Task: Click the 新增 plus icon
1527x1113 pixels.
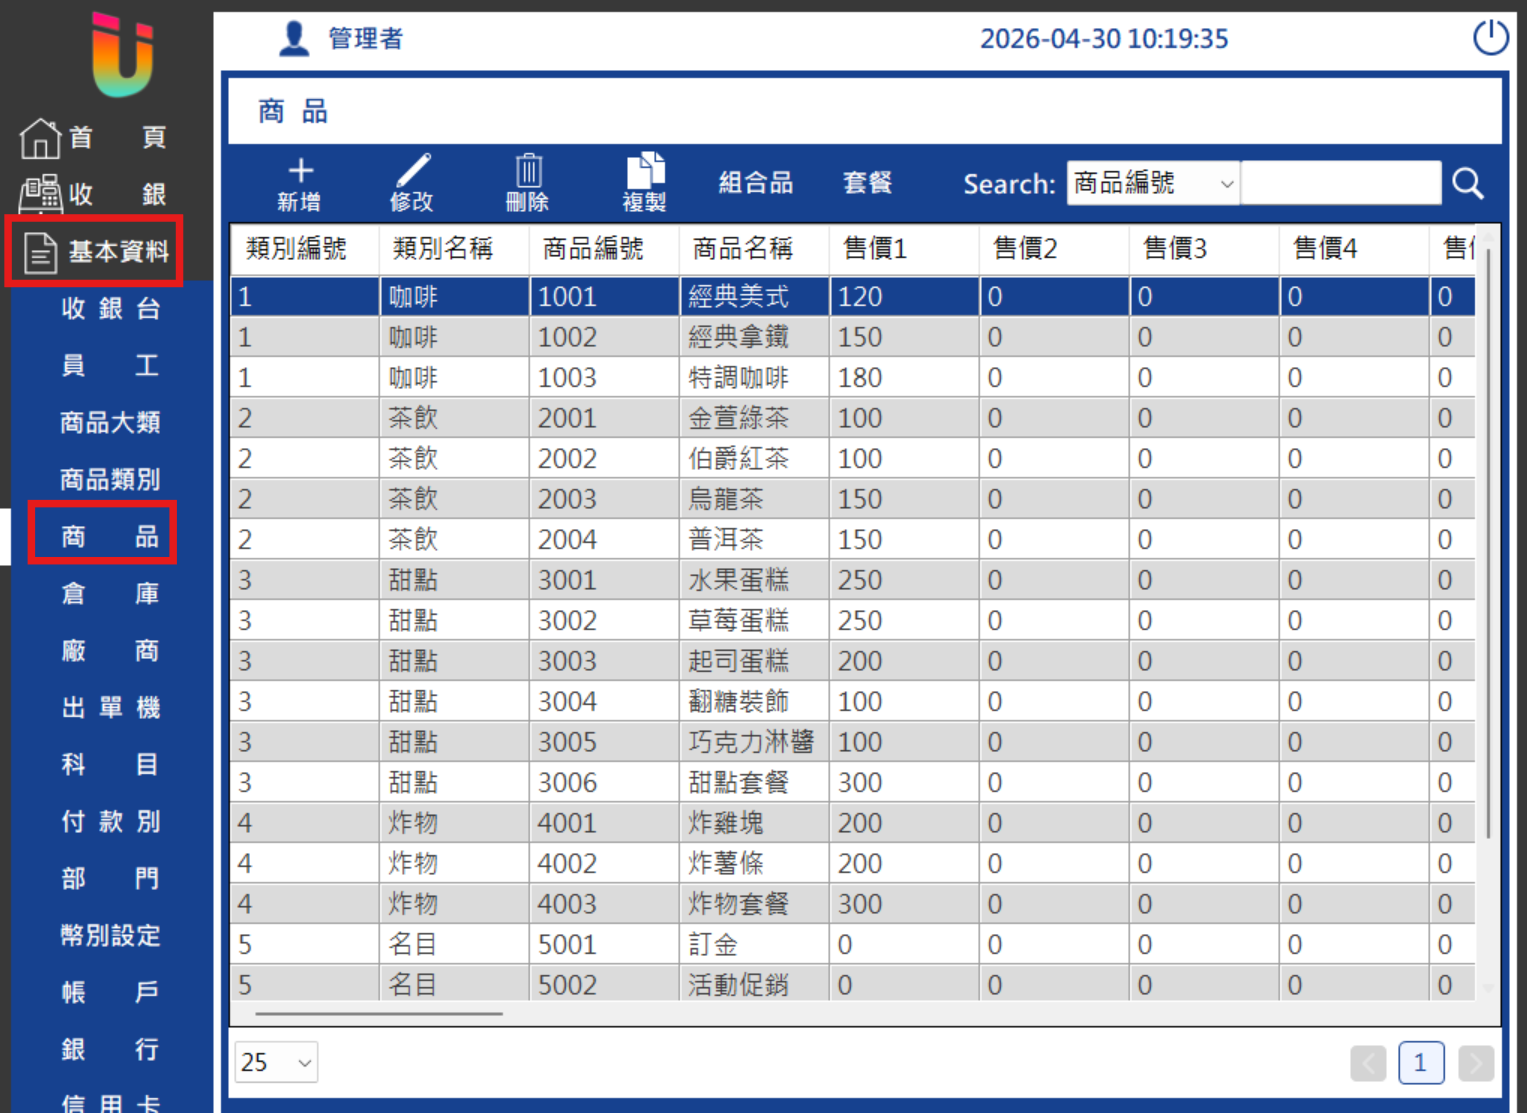Action: click(300, 170)
